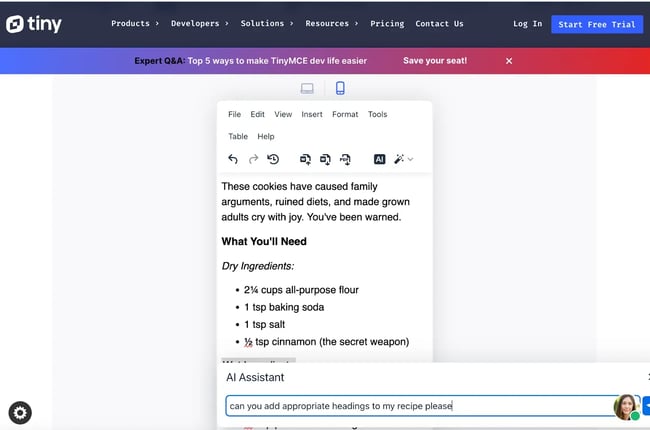Image resolution: width=650 pixels, height=430 pixels.
Task: Click the AI Assistant dialog title
Action: (x=255, y=377)
